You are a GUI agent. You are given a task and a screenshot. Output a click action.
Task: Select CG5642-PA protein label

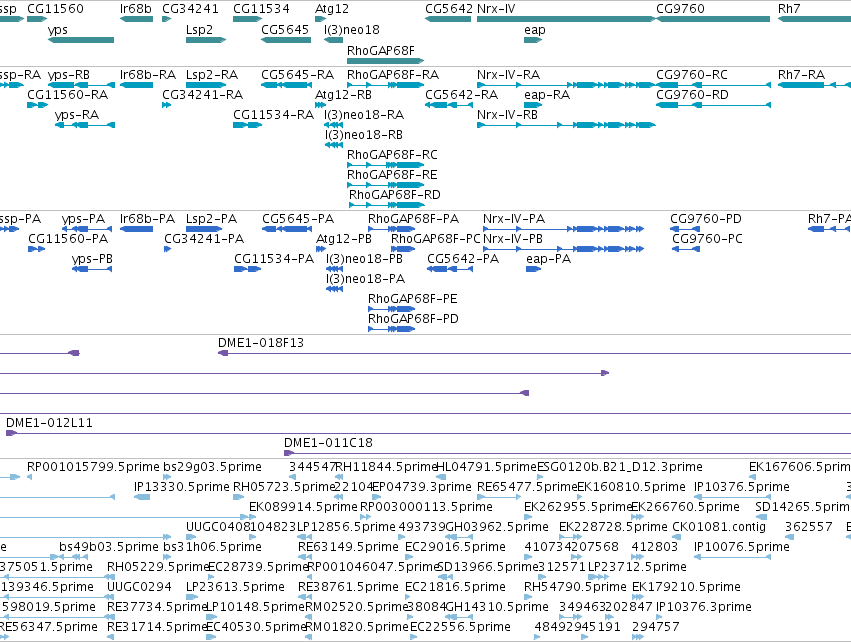463,259
